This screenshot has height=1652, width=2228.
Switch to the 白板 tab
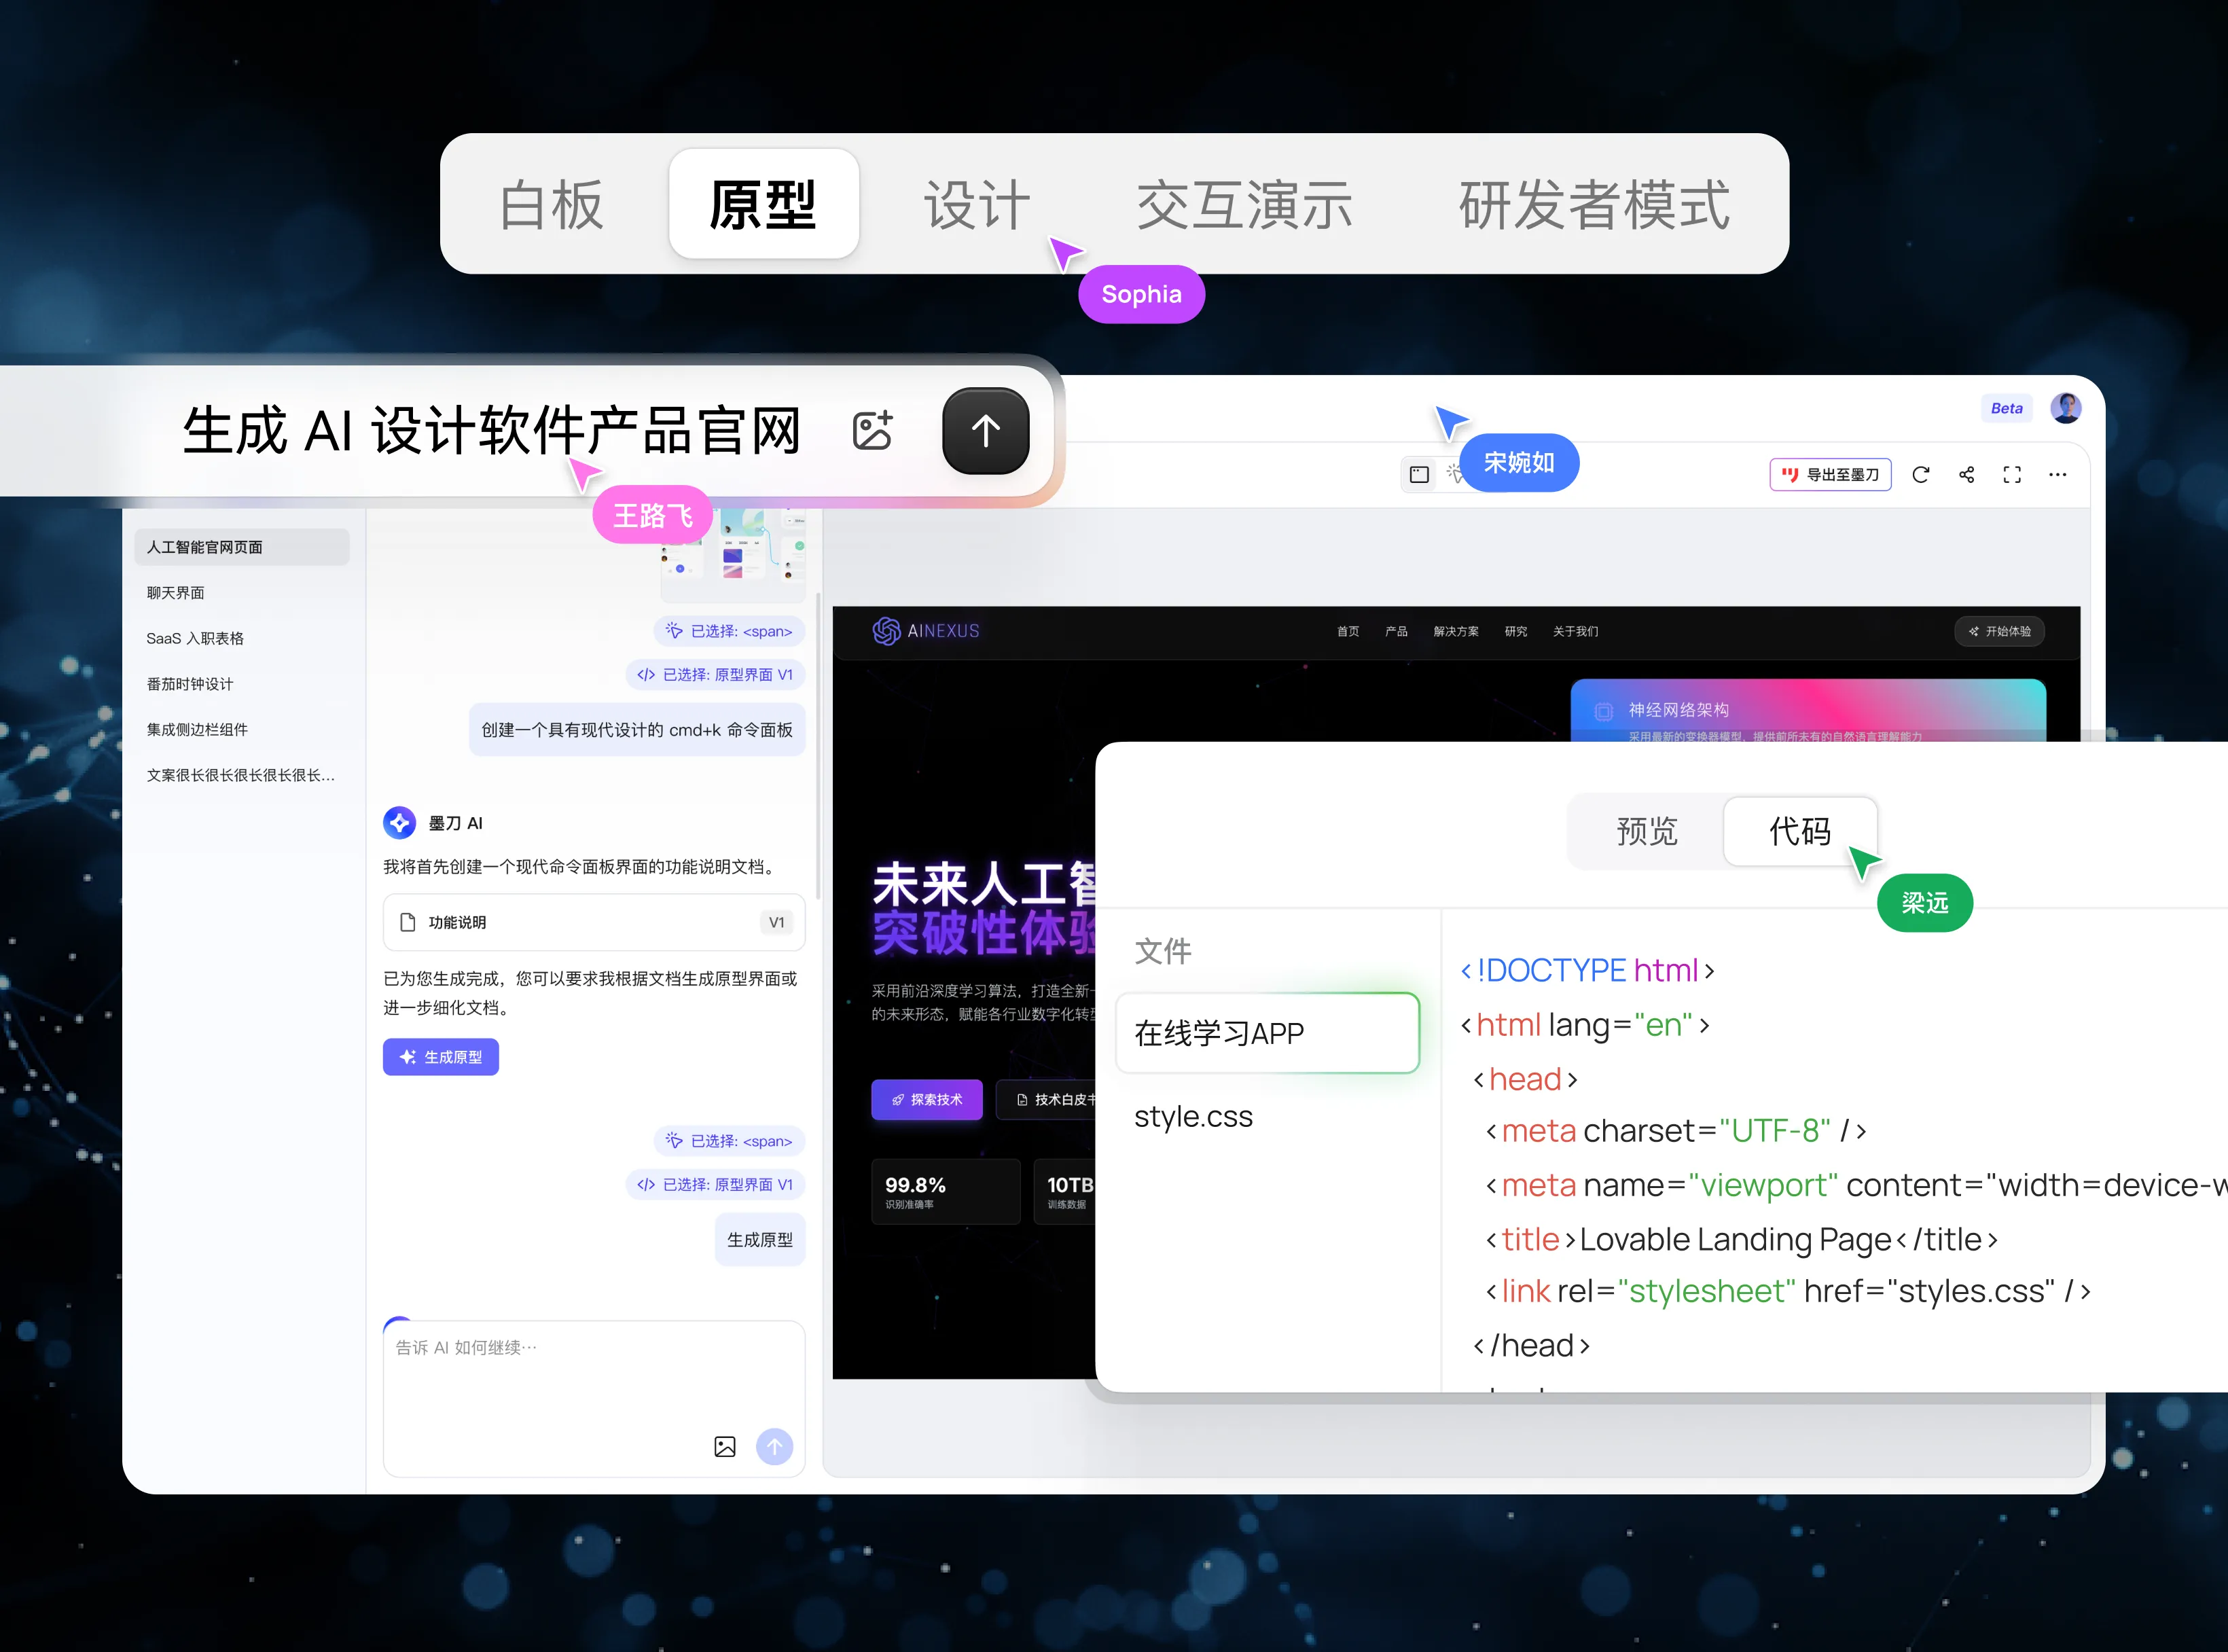pos(551,205)
